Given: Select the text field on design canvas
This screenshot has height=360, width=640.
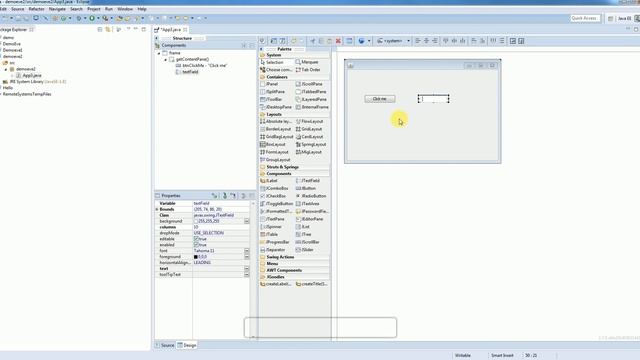Looking at the screenshot, I should click(433, 99).
